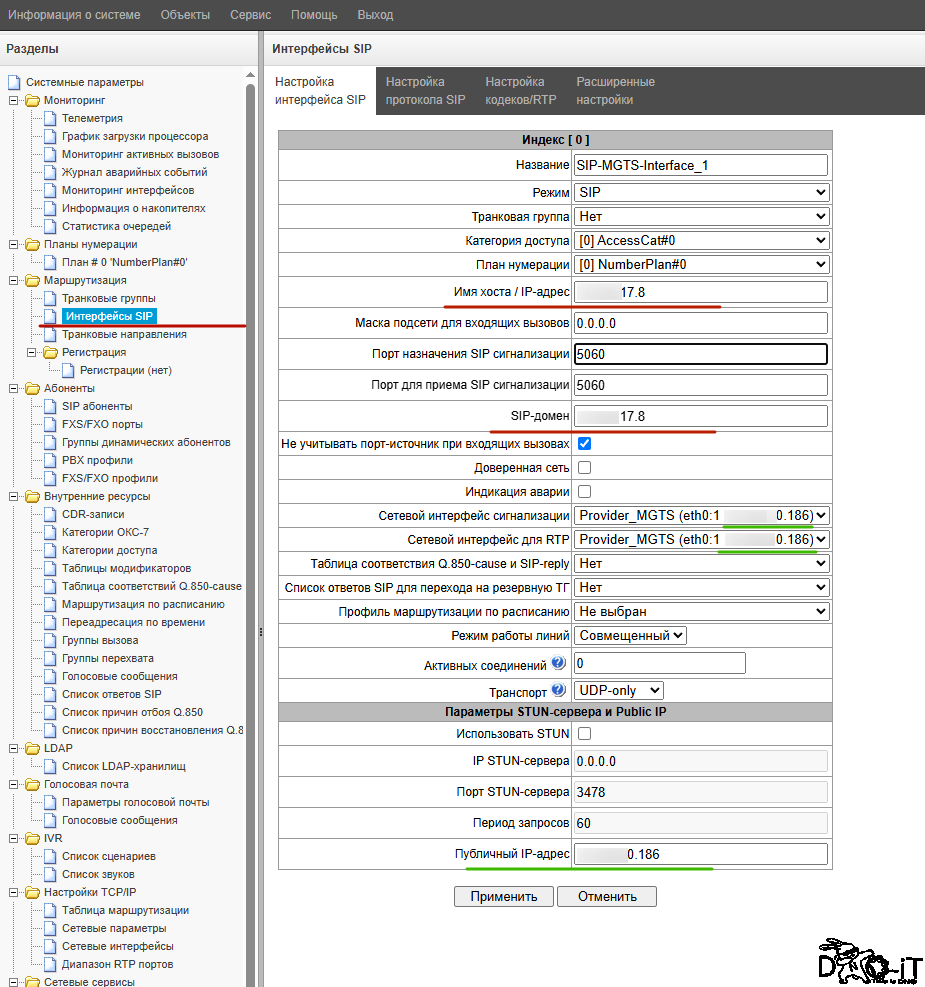The image size is (925, 987).
Task: Click the Журнал аварийных событий document icon
Action: 50,172
